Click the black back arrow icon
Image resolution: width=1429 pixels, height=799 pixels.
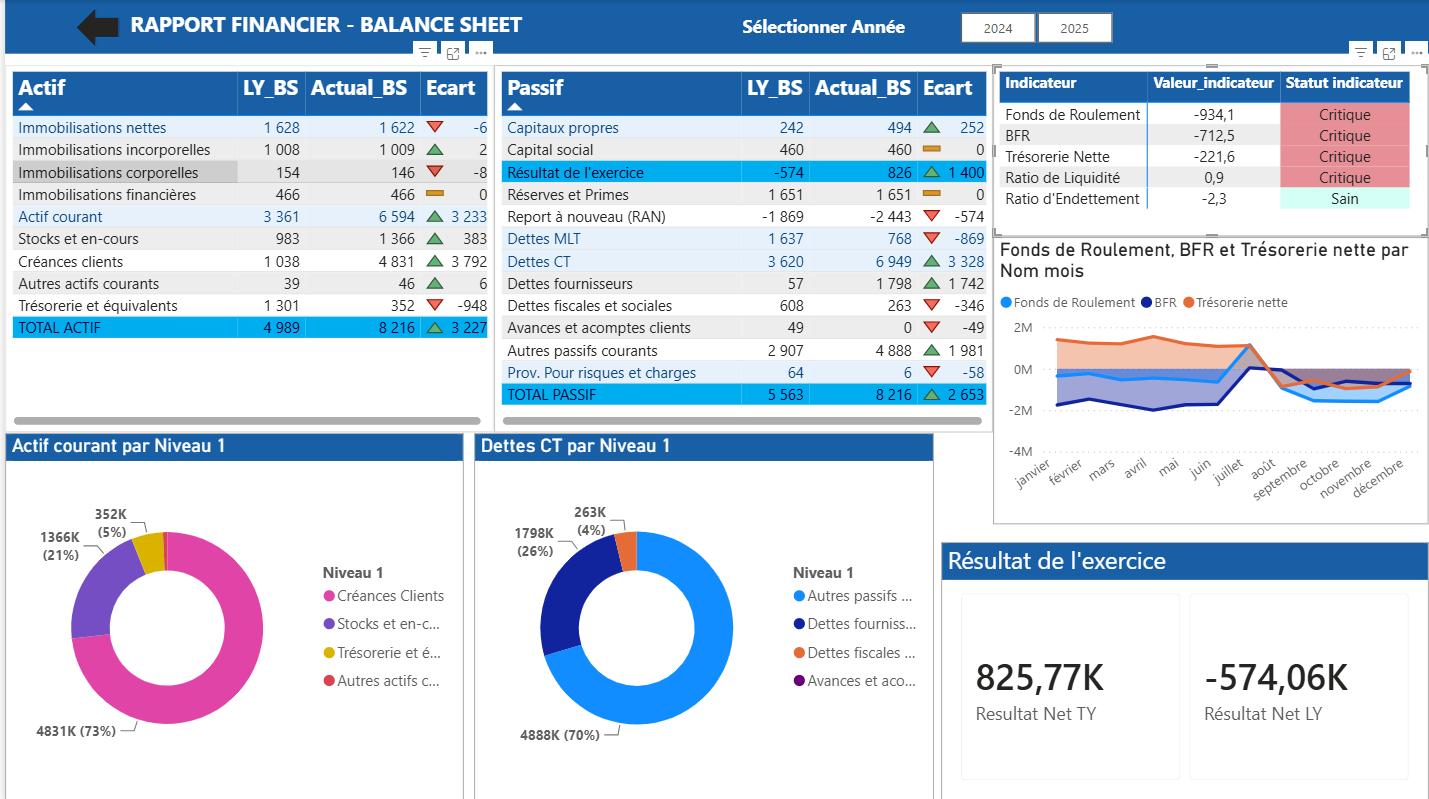98,27
